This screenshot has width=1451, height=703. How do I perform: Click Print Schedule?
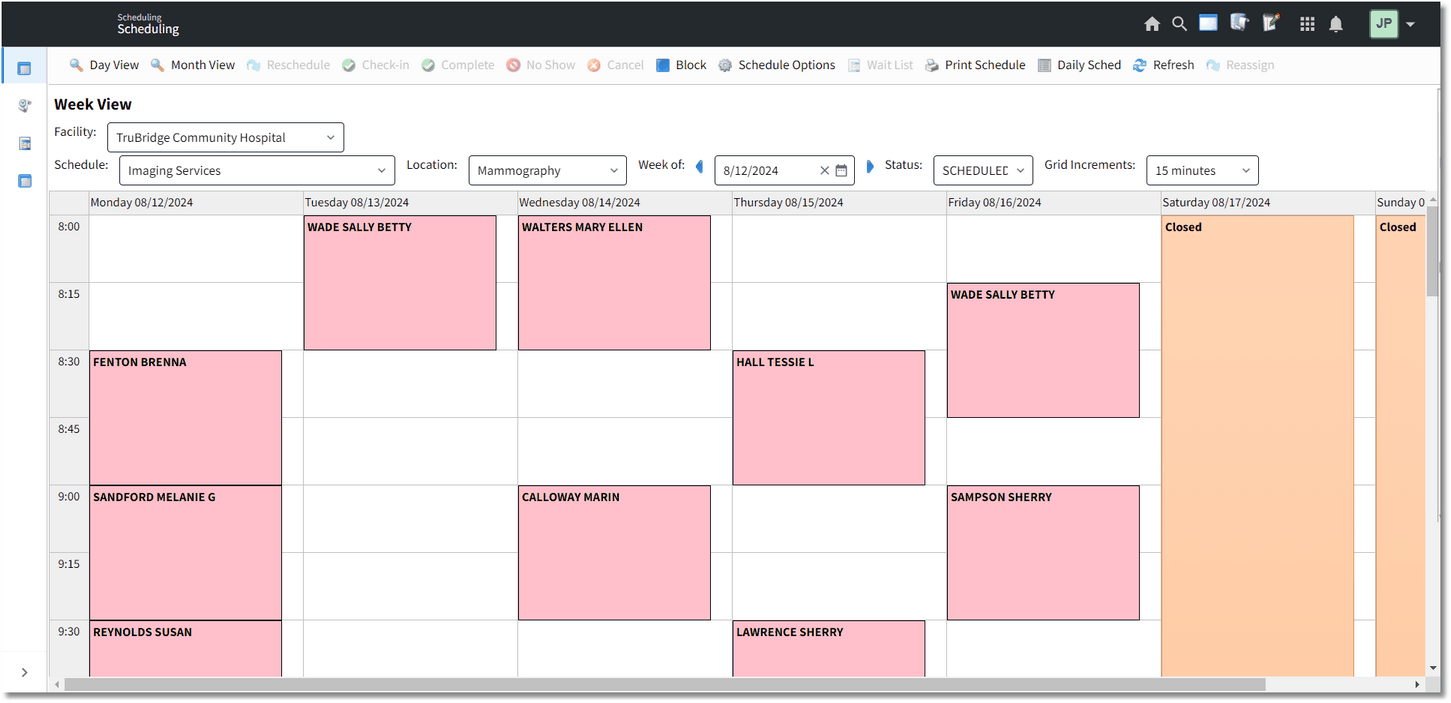[975, 65]
